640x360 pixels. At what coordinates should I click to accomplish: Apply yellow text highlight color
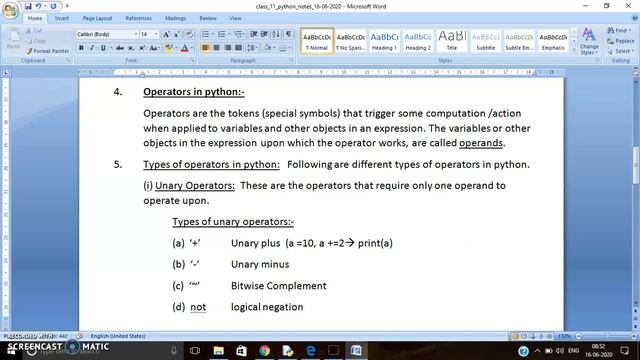(168, 48)
